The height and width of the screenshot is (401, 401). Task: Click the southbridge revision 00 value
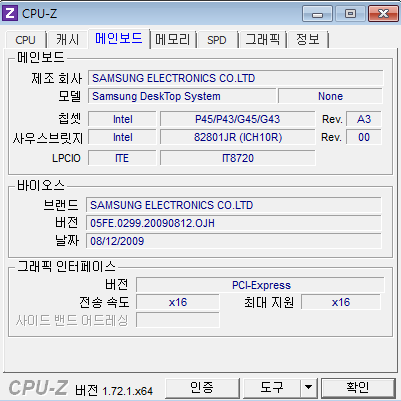364,137
